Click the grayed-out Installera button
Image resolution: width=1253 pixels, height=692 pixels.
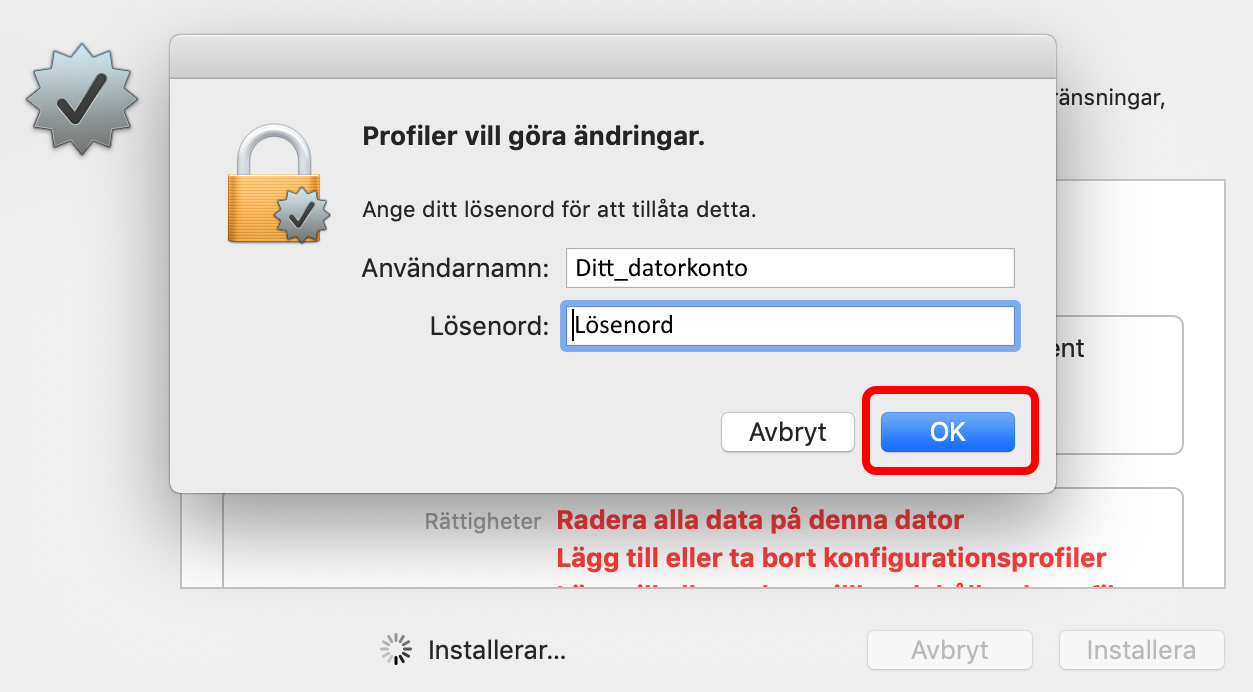(x=1141, y=650)
